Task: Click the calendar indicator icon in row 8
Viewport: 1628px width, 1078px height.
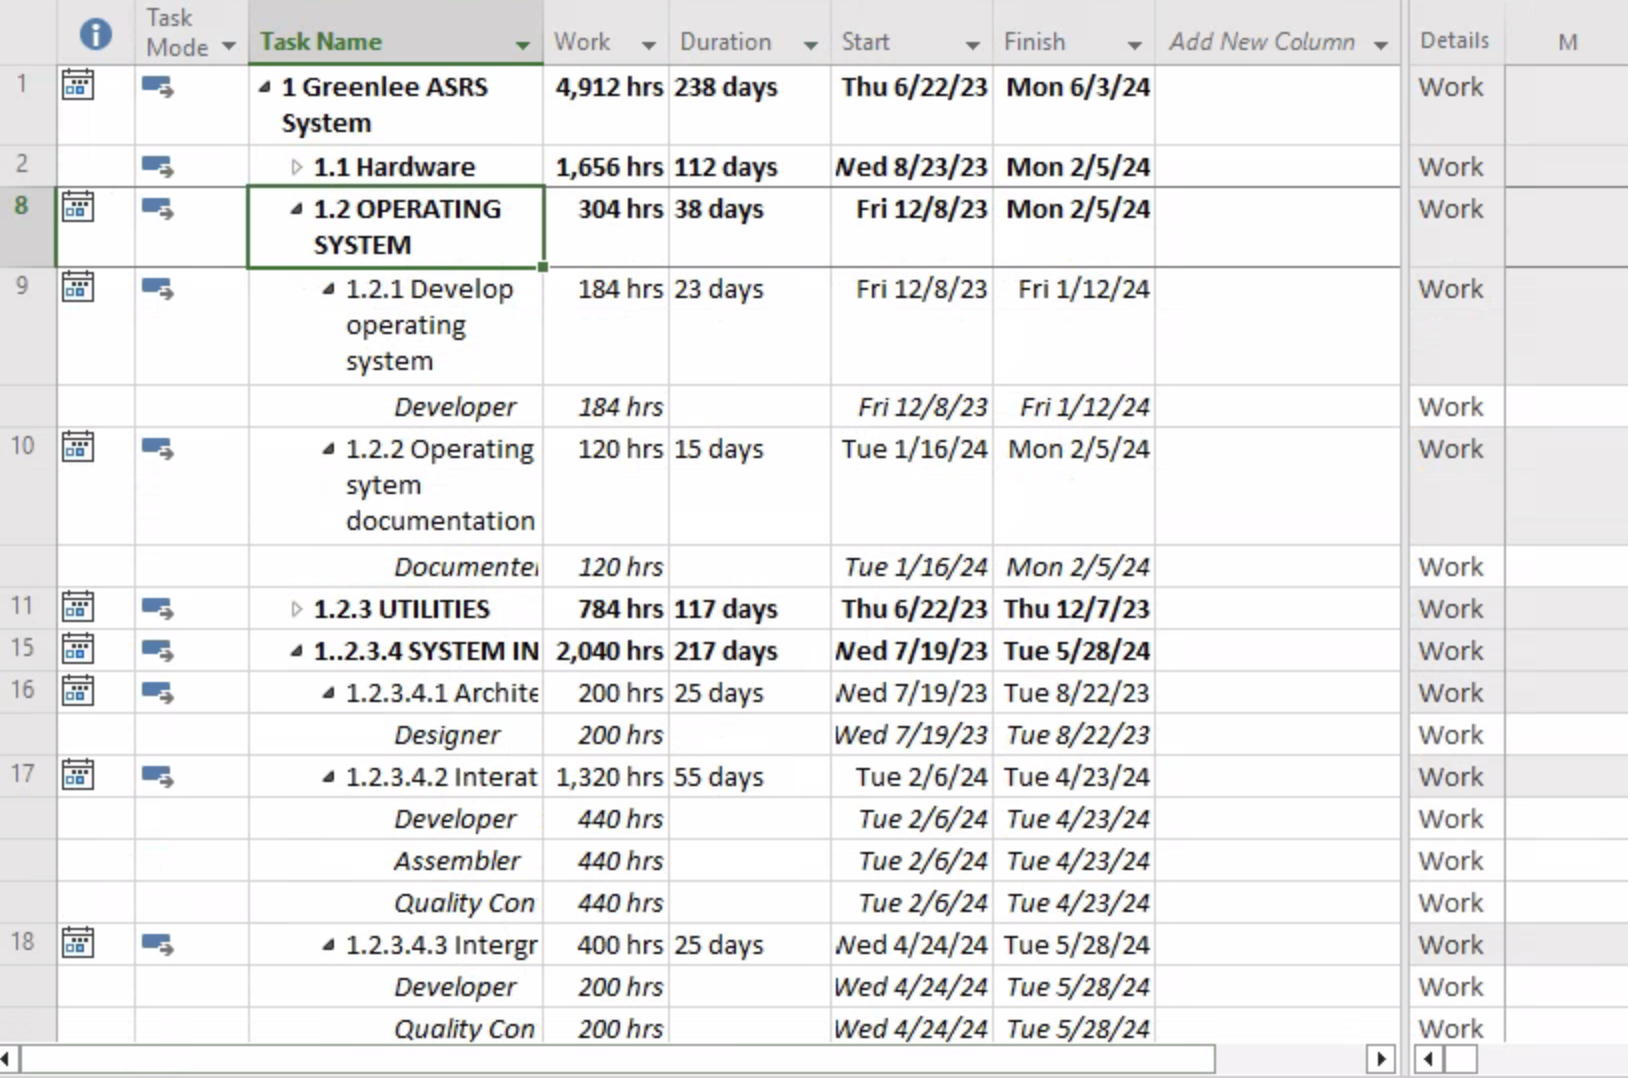Action: [x=78, y=207]
